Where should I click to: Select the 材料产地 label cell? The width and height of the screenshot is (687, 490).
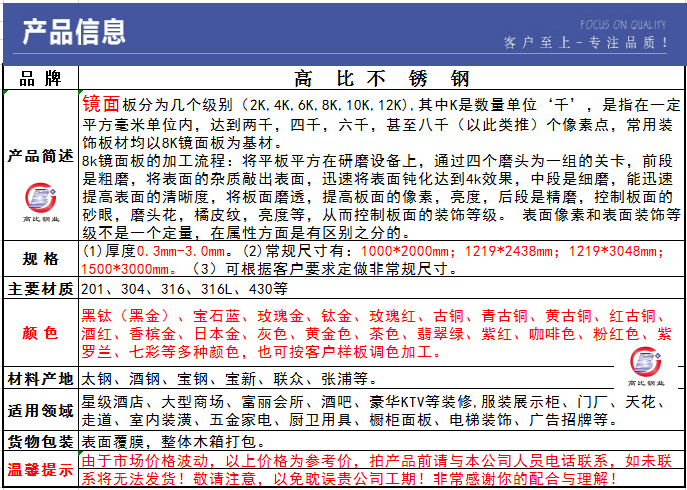pos(40,379)
